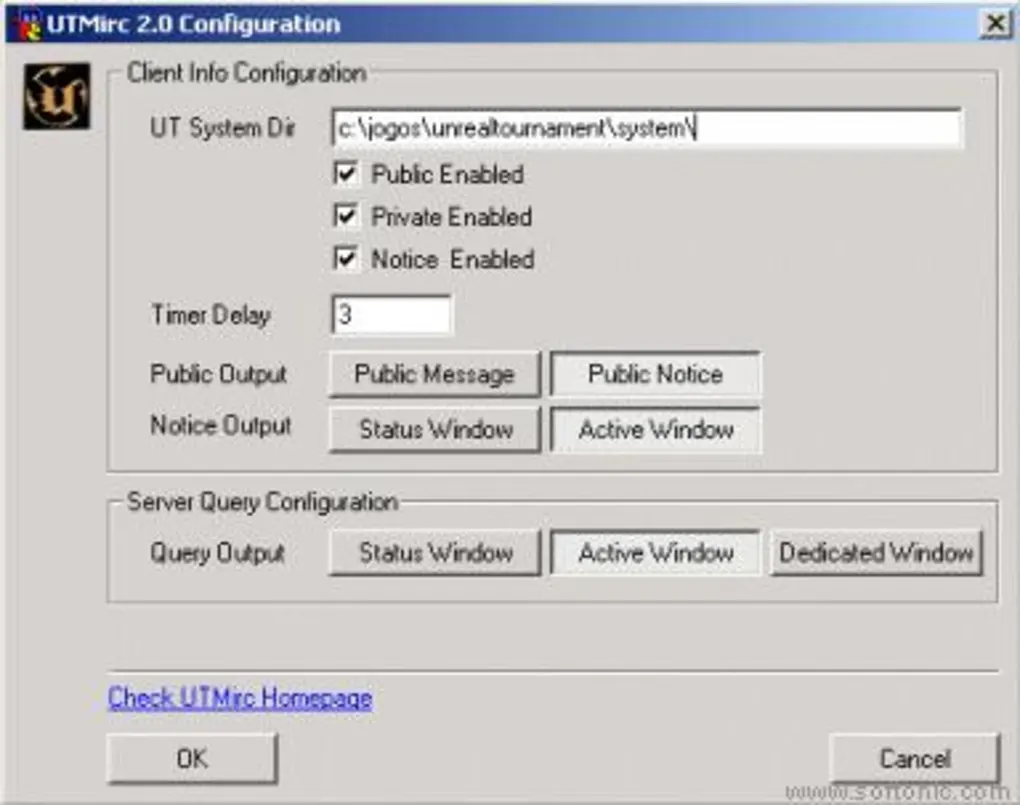Set Query Output to Active Window
This screenshot has width=1020, height=805.
[655, 553]
